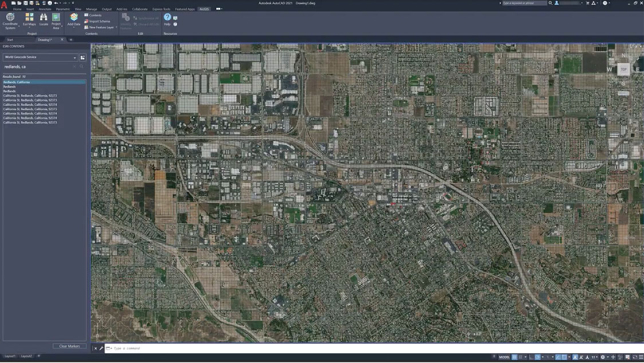Open the quick-access toolbar customize arrow
Image resolution: width=644 pixels, height=363 pixels.
pos(73,3)
